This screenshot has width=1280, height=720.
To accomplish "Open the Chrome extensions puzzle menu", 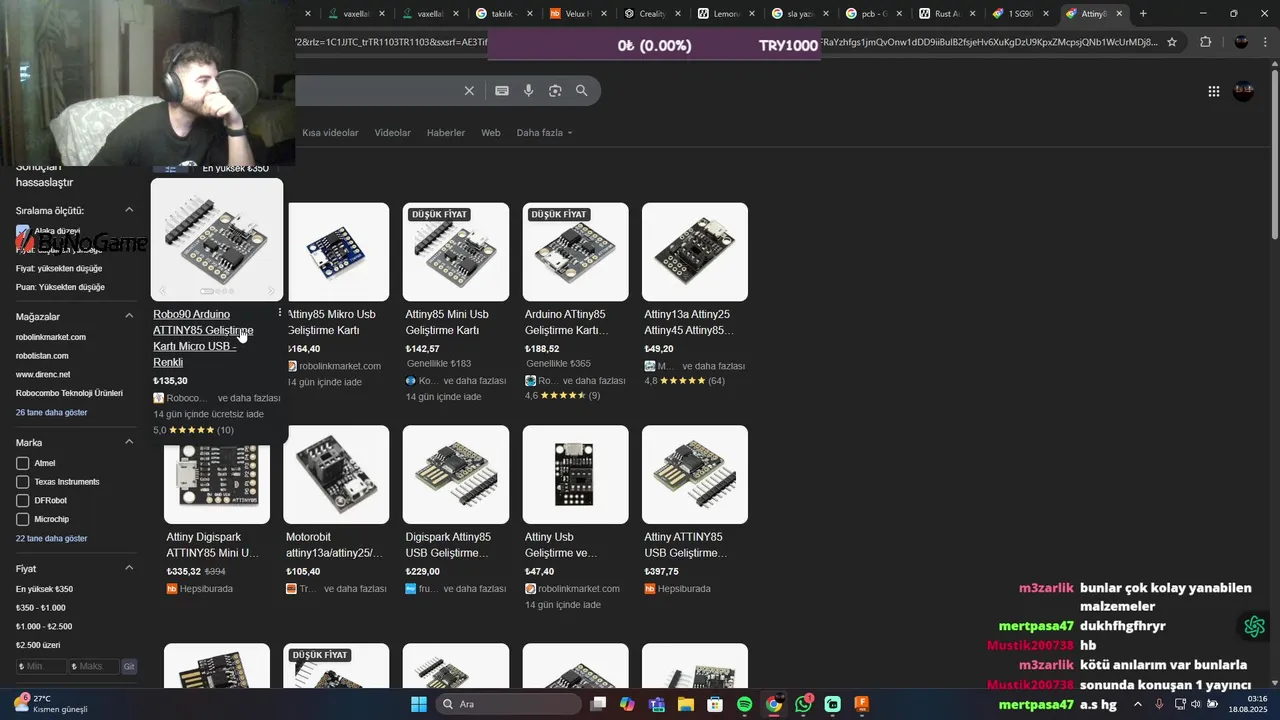I will (x=1205, y=42).
